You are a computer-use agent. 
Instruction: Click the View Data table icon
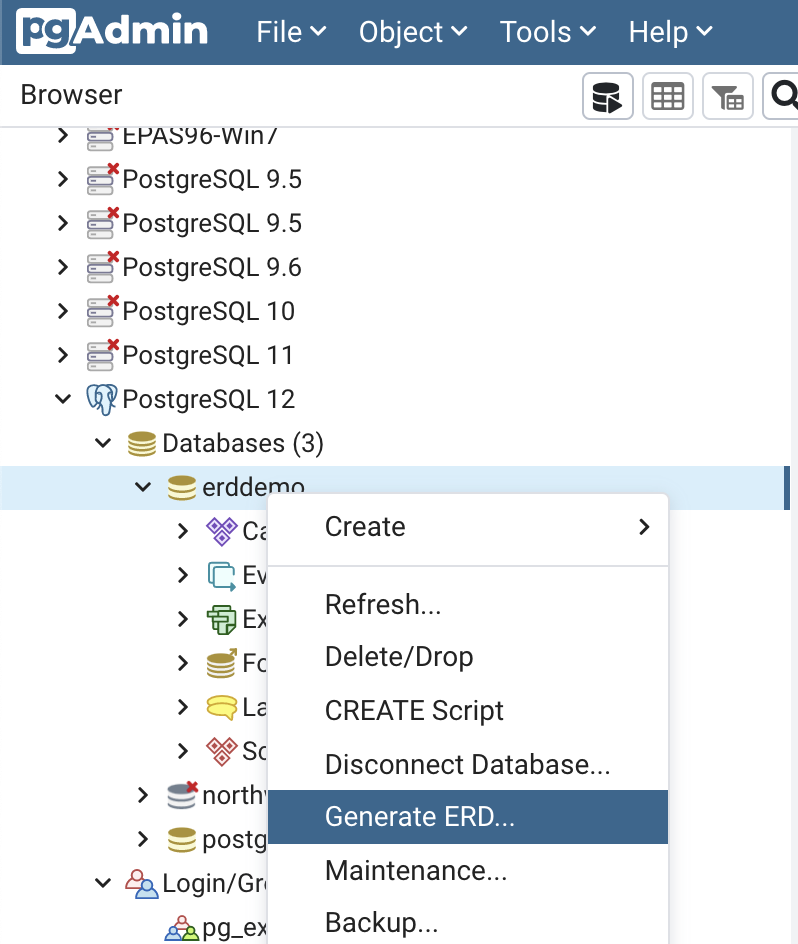[x=667, y=97]
